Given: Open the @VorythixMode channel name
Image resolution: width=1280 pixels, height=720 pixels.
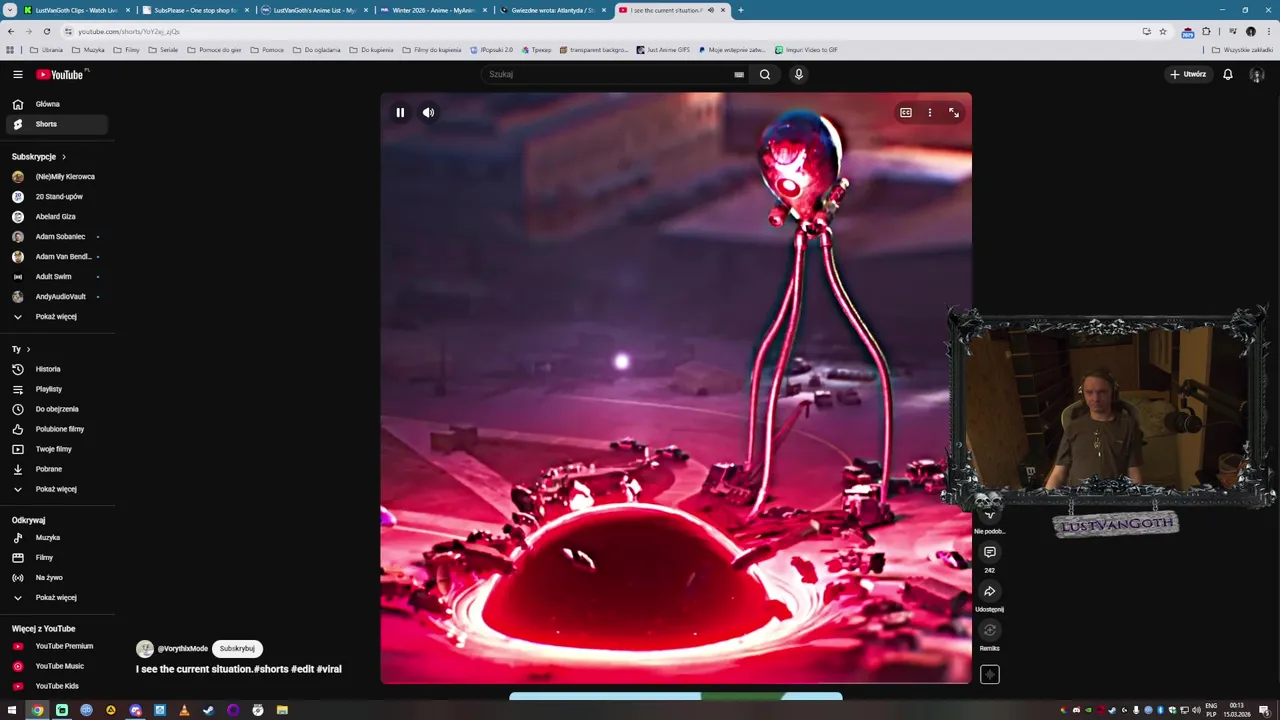Looking at the screenshot, I should [183, 649].
